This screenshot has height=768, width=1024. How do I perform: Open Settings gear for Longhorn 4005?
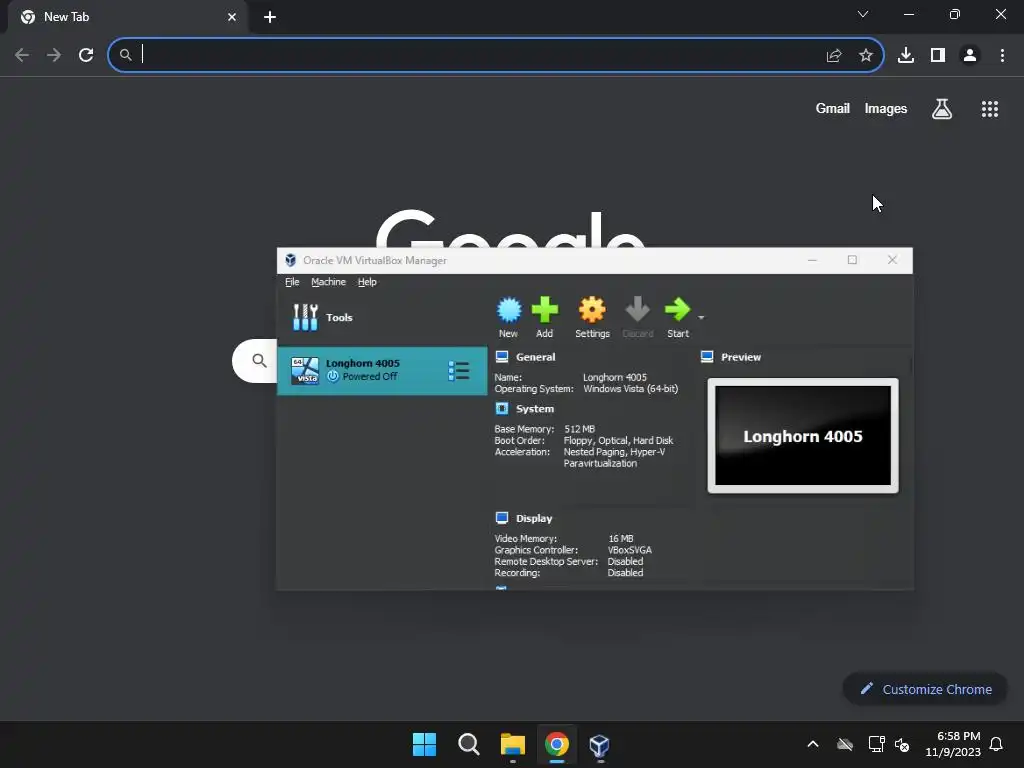[x=592, y=317]
